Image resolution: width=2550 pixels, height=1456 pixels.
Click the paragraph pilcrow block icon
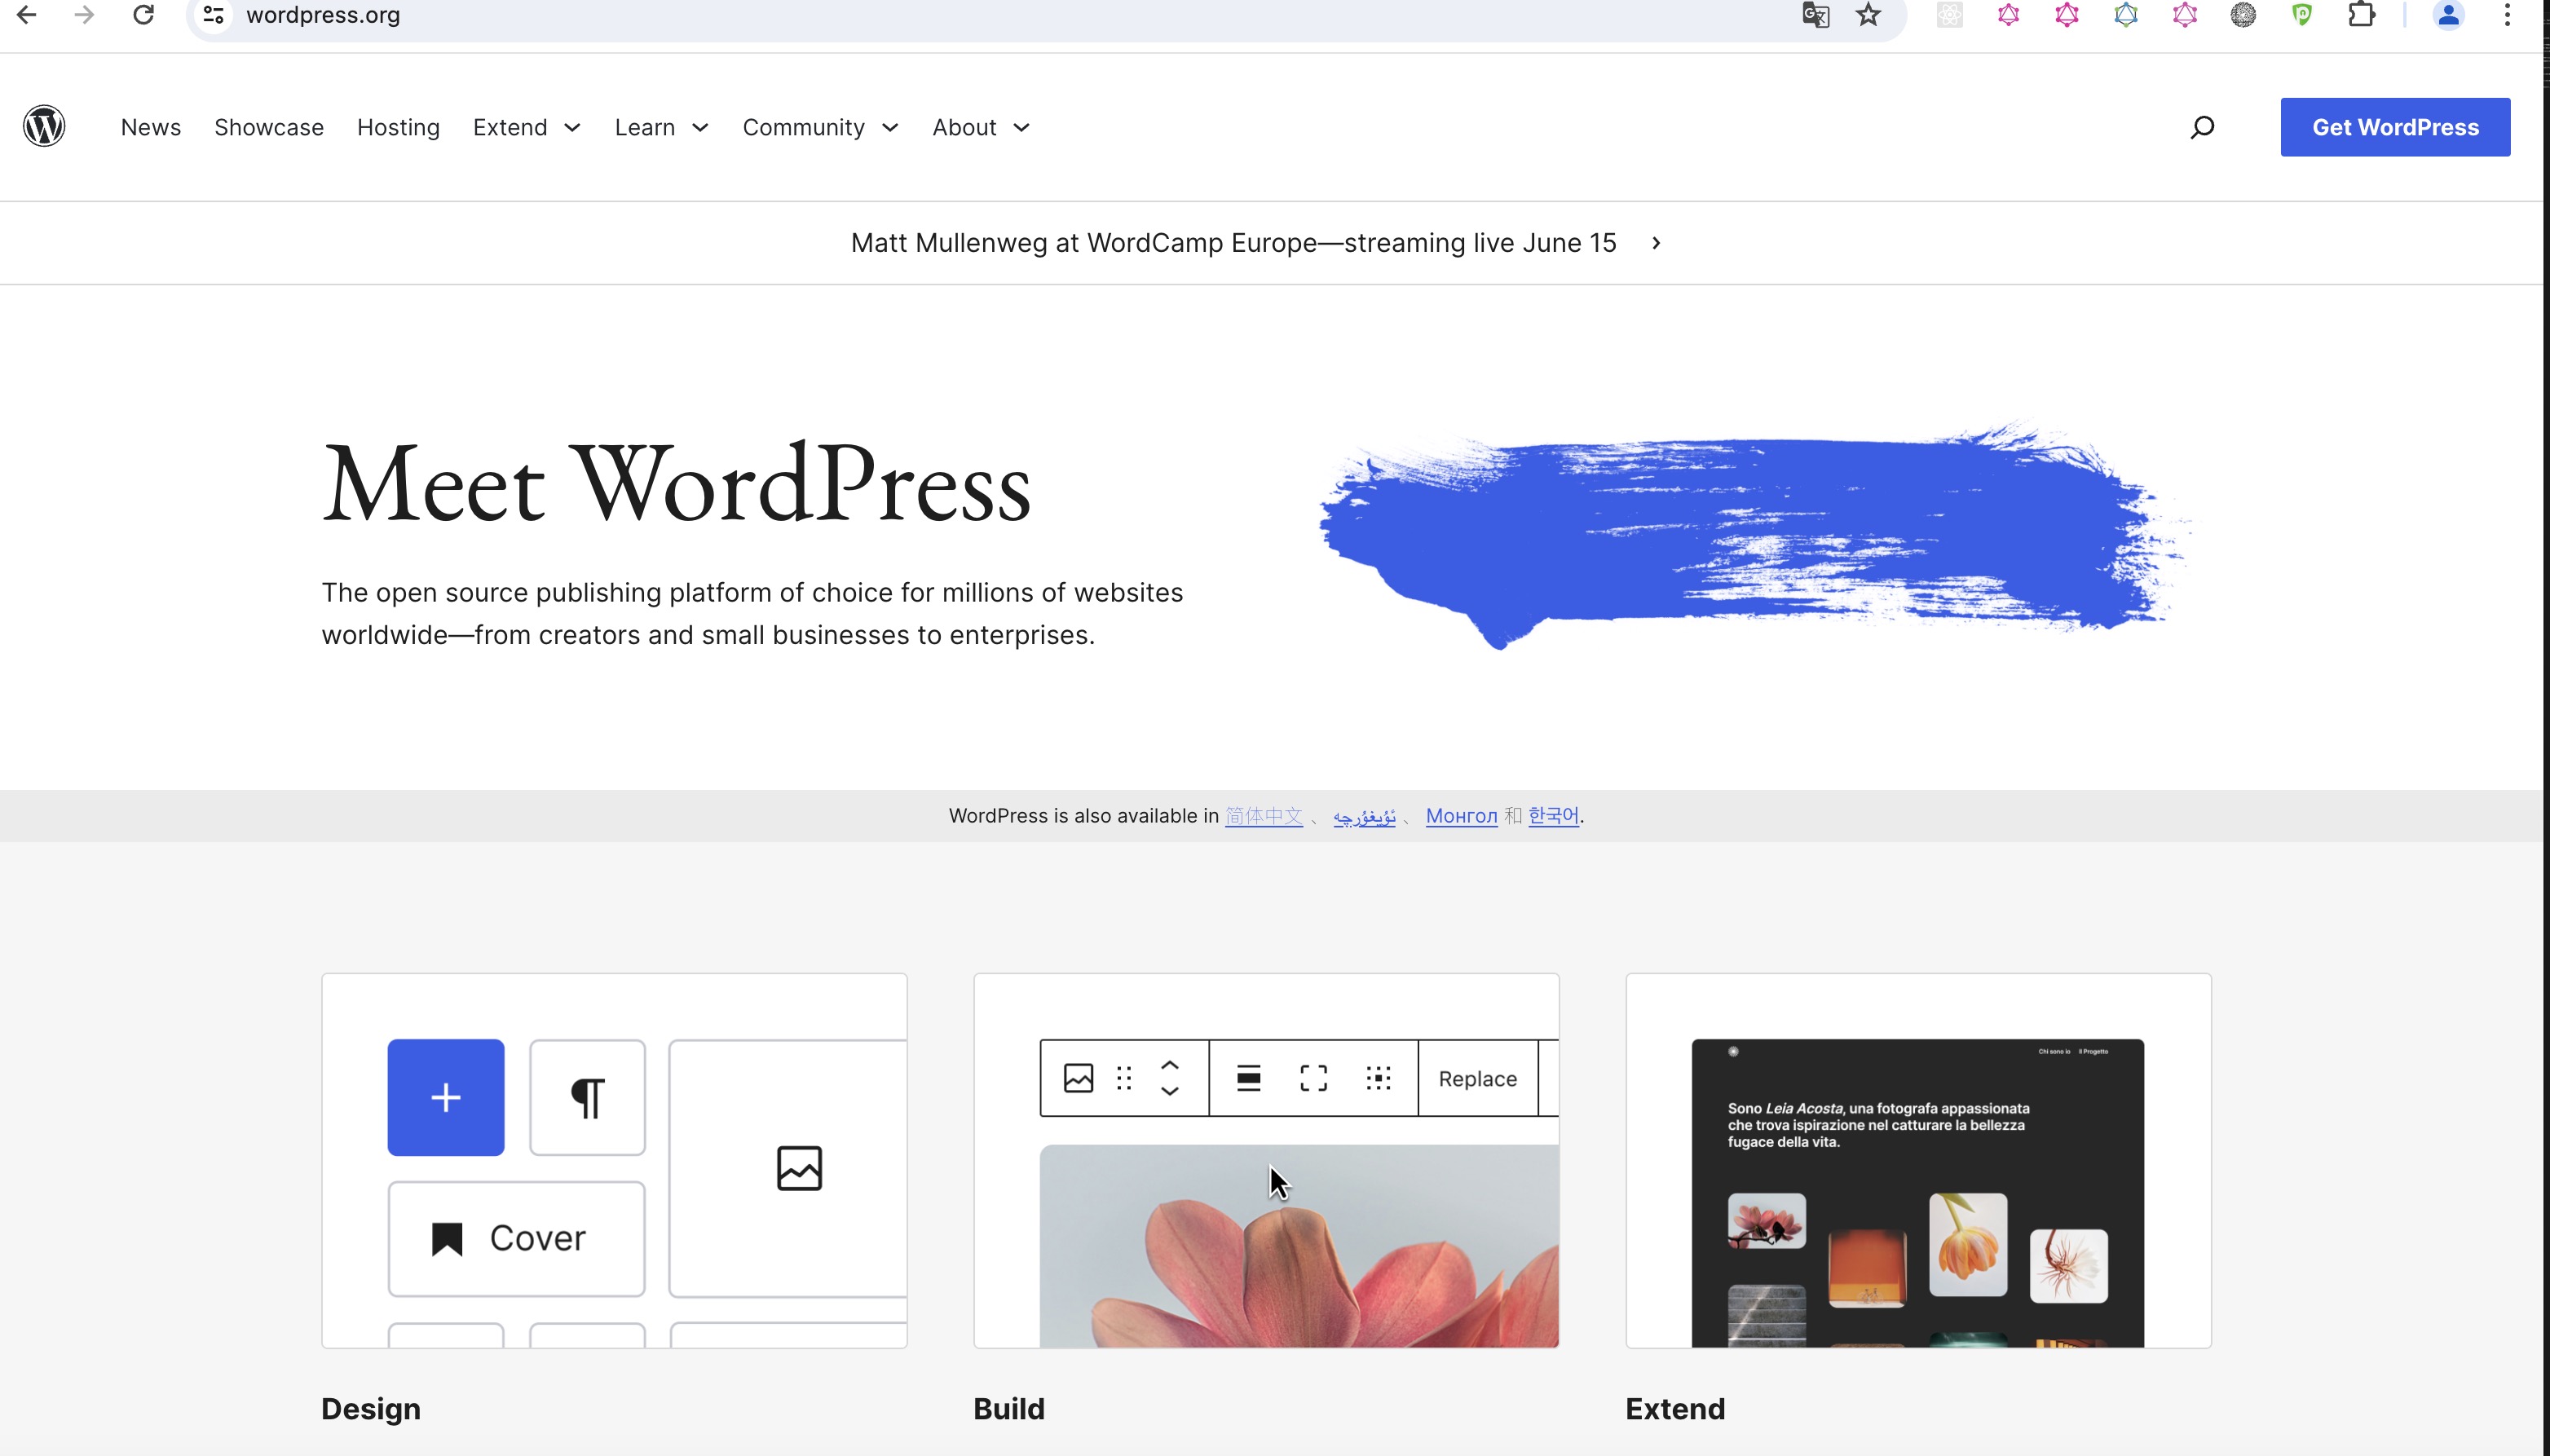pos(587,1097)
